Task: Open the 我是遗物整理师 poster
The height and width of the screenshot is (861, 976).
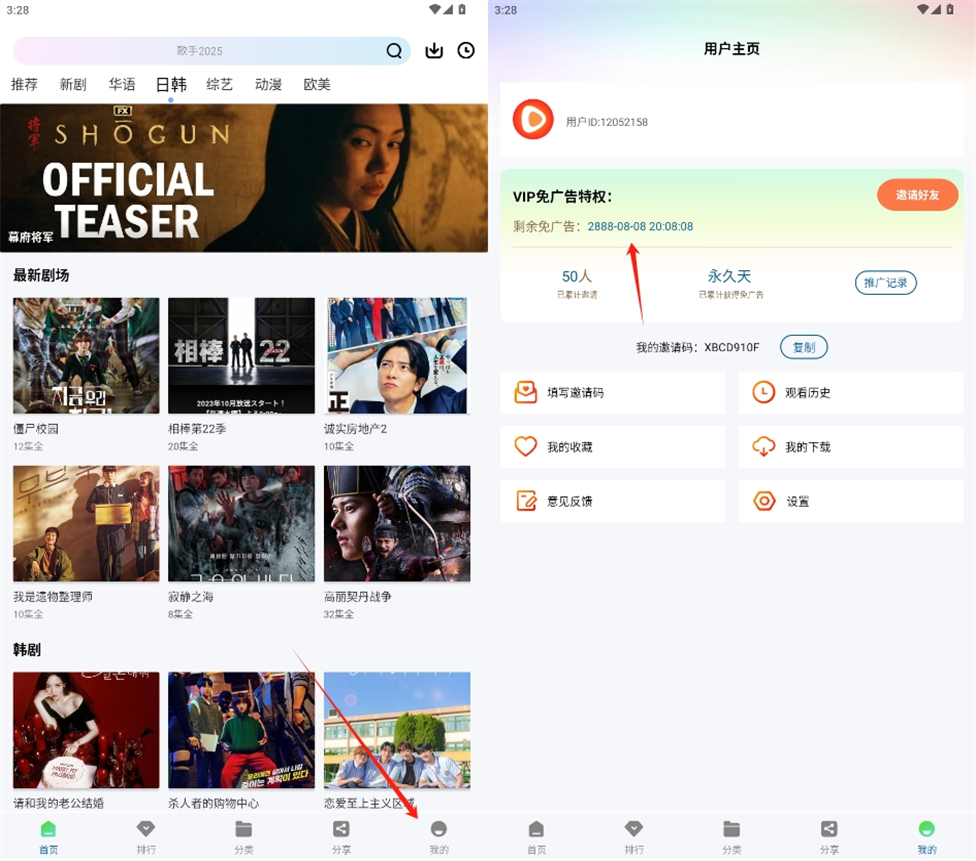Action: [x=86, y=524]
